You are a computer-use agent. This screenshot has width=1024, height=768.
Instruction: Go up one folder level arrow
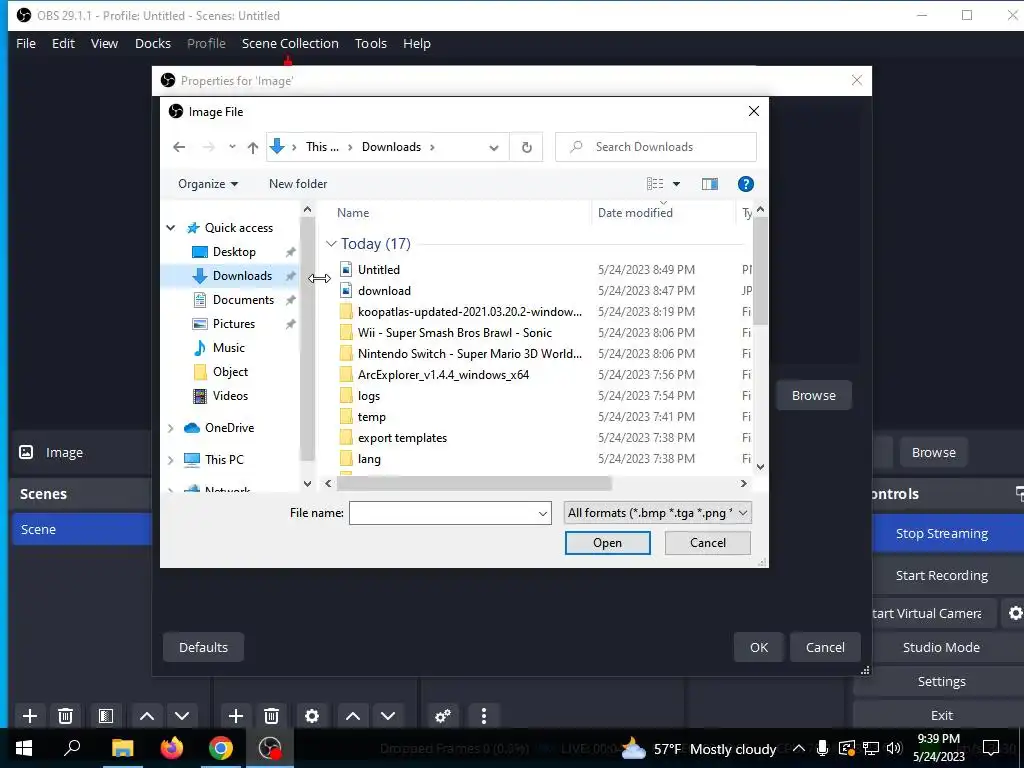(x=253, y=148)
